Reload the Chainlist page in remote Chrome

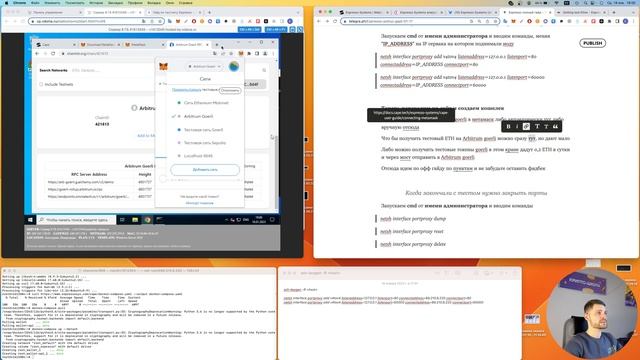[53, 53]
